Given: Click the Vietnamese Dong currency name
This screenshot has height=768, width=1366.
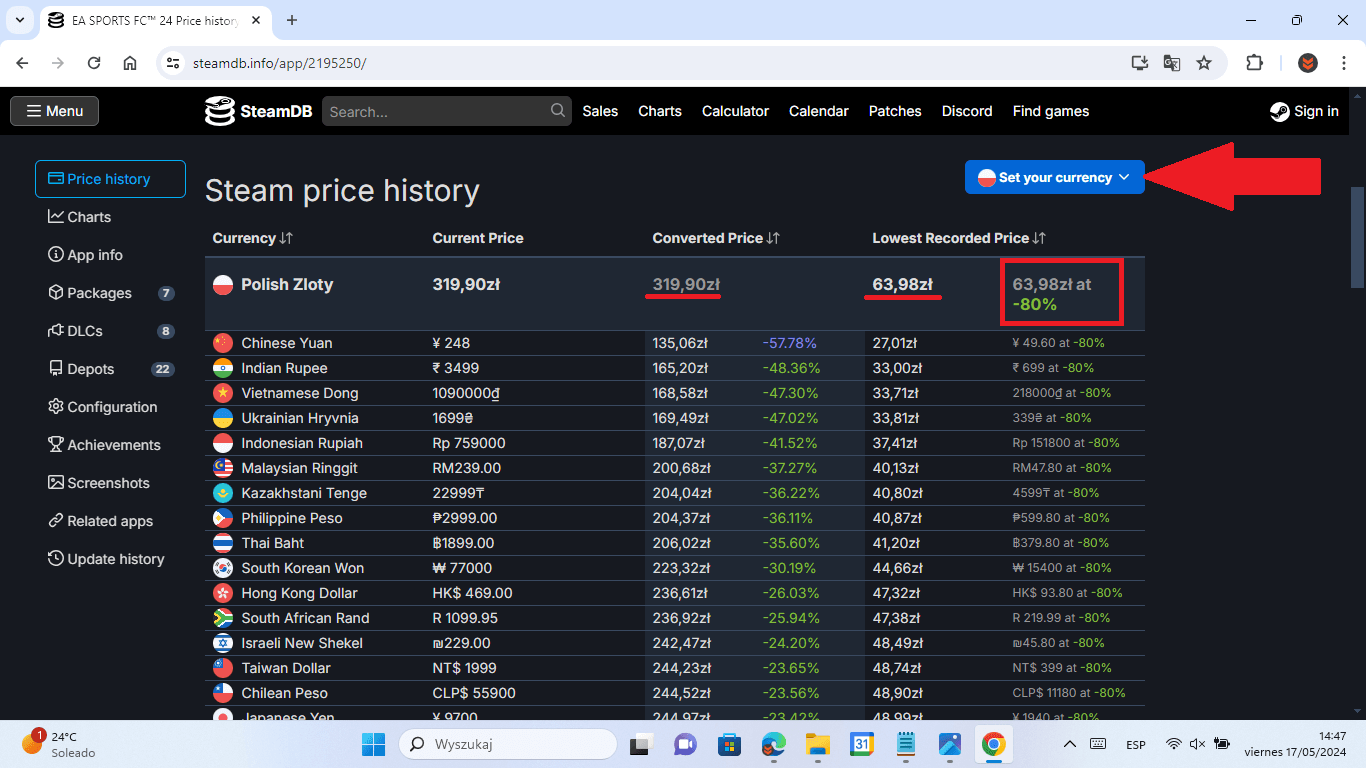Looking at the screenshot, I should (300, 393).
